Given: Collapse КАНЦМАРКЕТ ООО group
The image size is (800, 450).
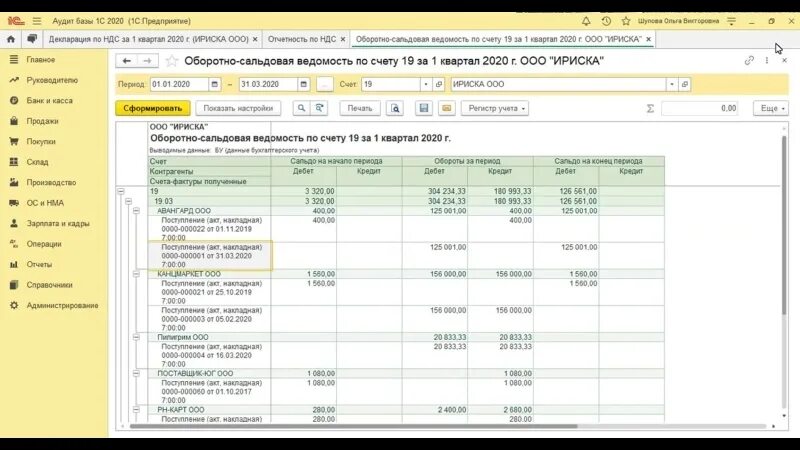Looking at the screenshot, I should click(x=136, y=274).
